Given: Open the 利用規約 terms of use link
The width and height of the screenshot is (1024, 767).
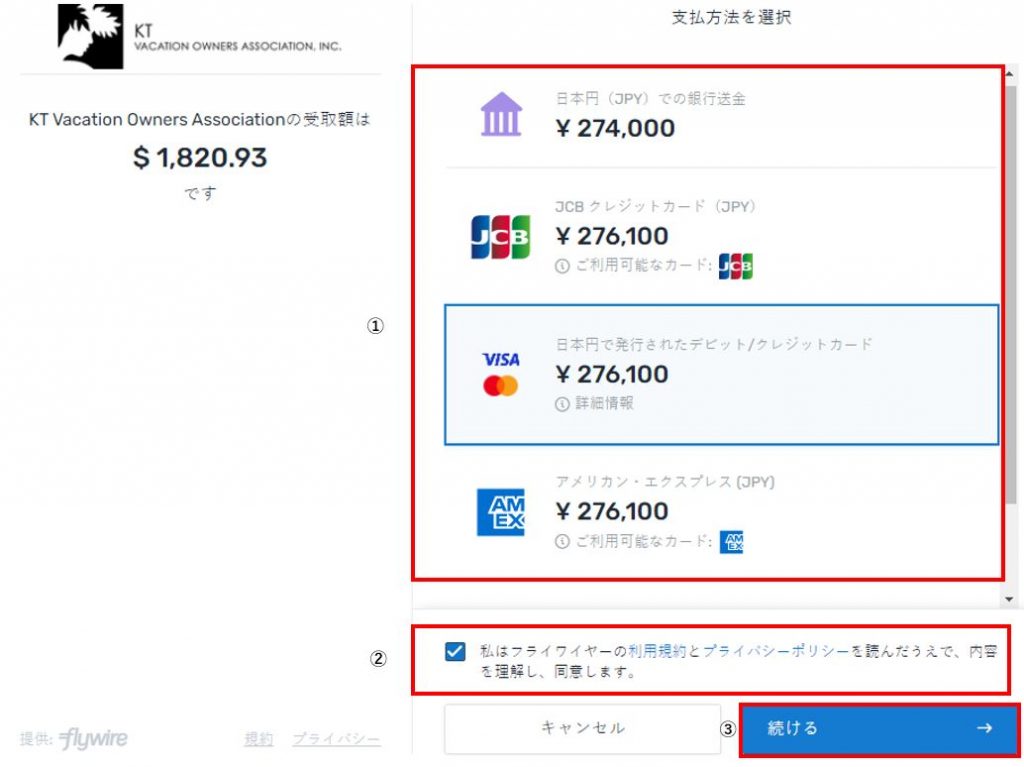Looking at the screenshot, I should [657, 651].
